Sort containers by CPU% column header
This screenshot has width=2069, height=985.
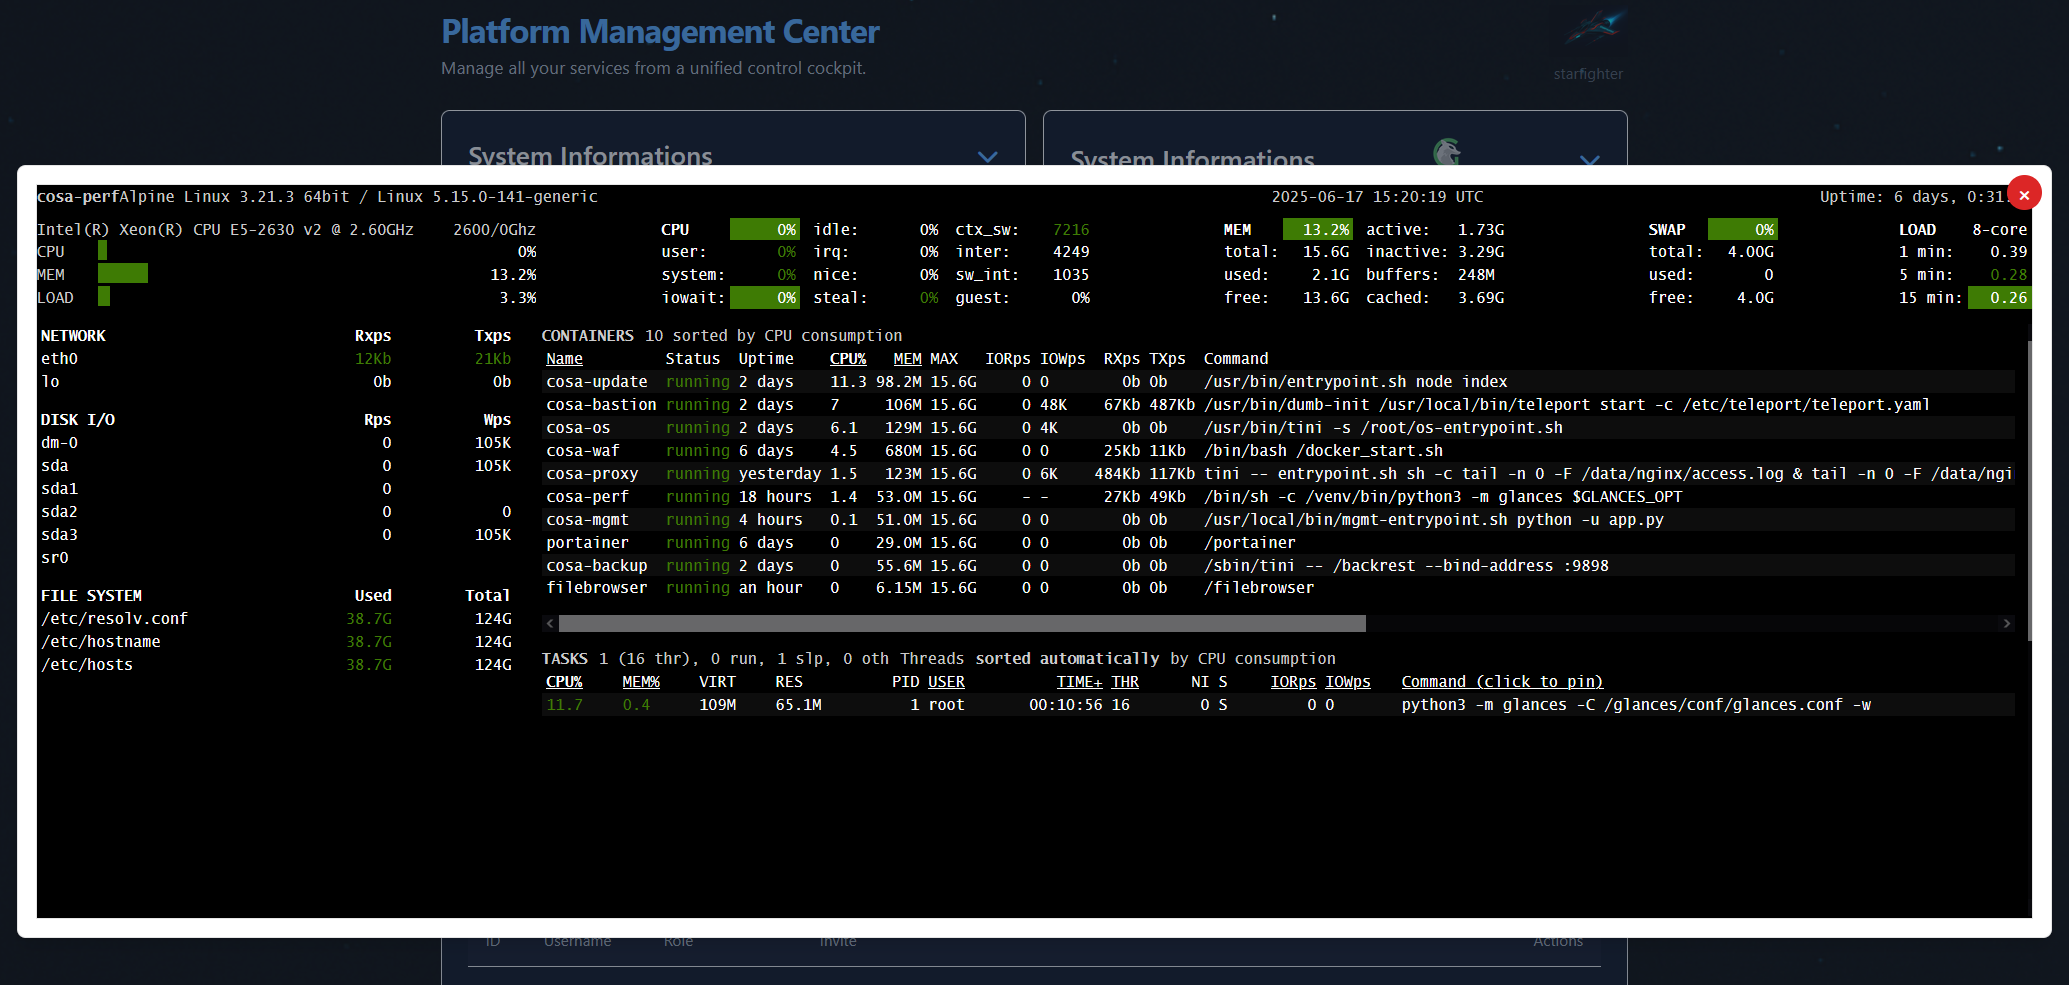click(848, 358)
